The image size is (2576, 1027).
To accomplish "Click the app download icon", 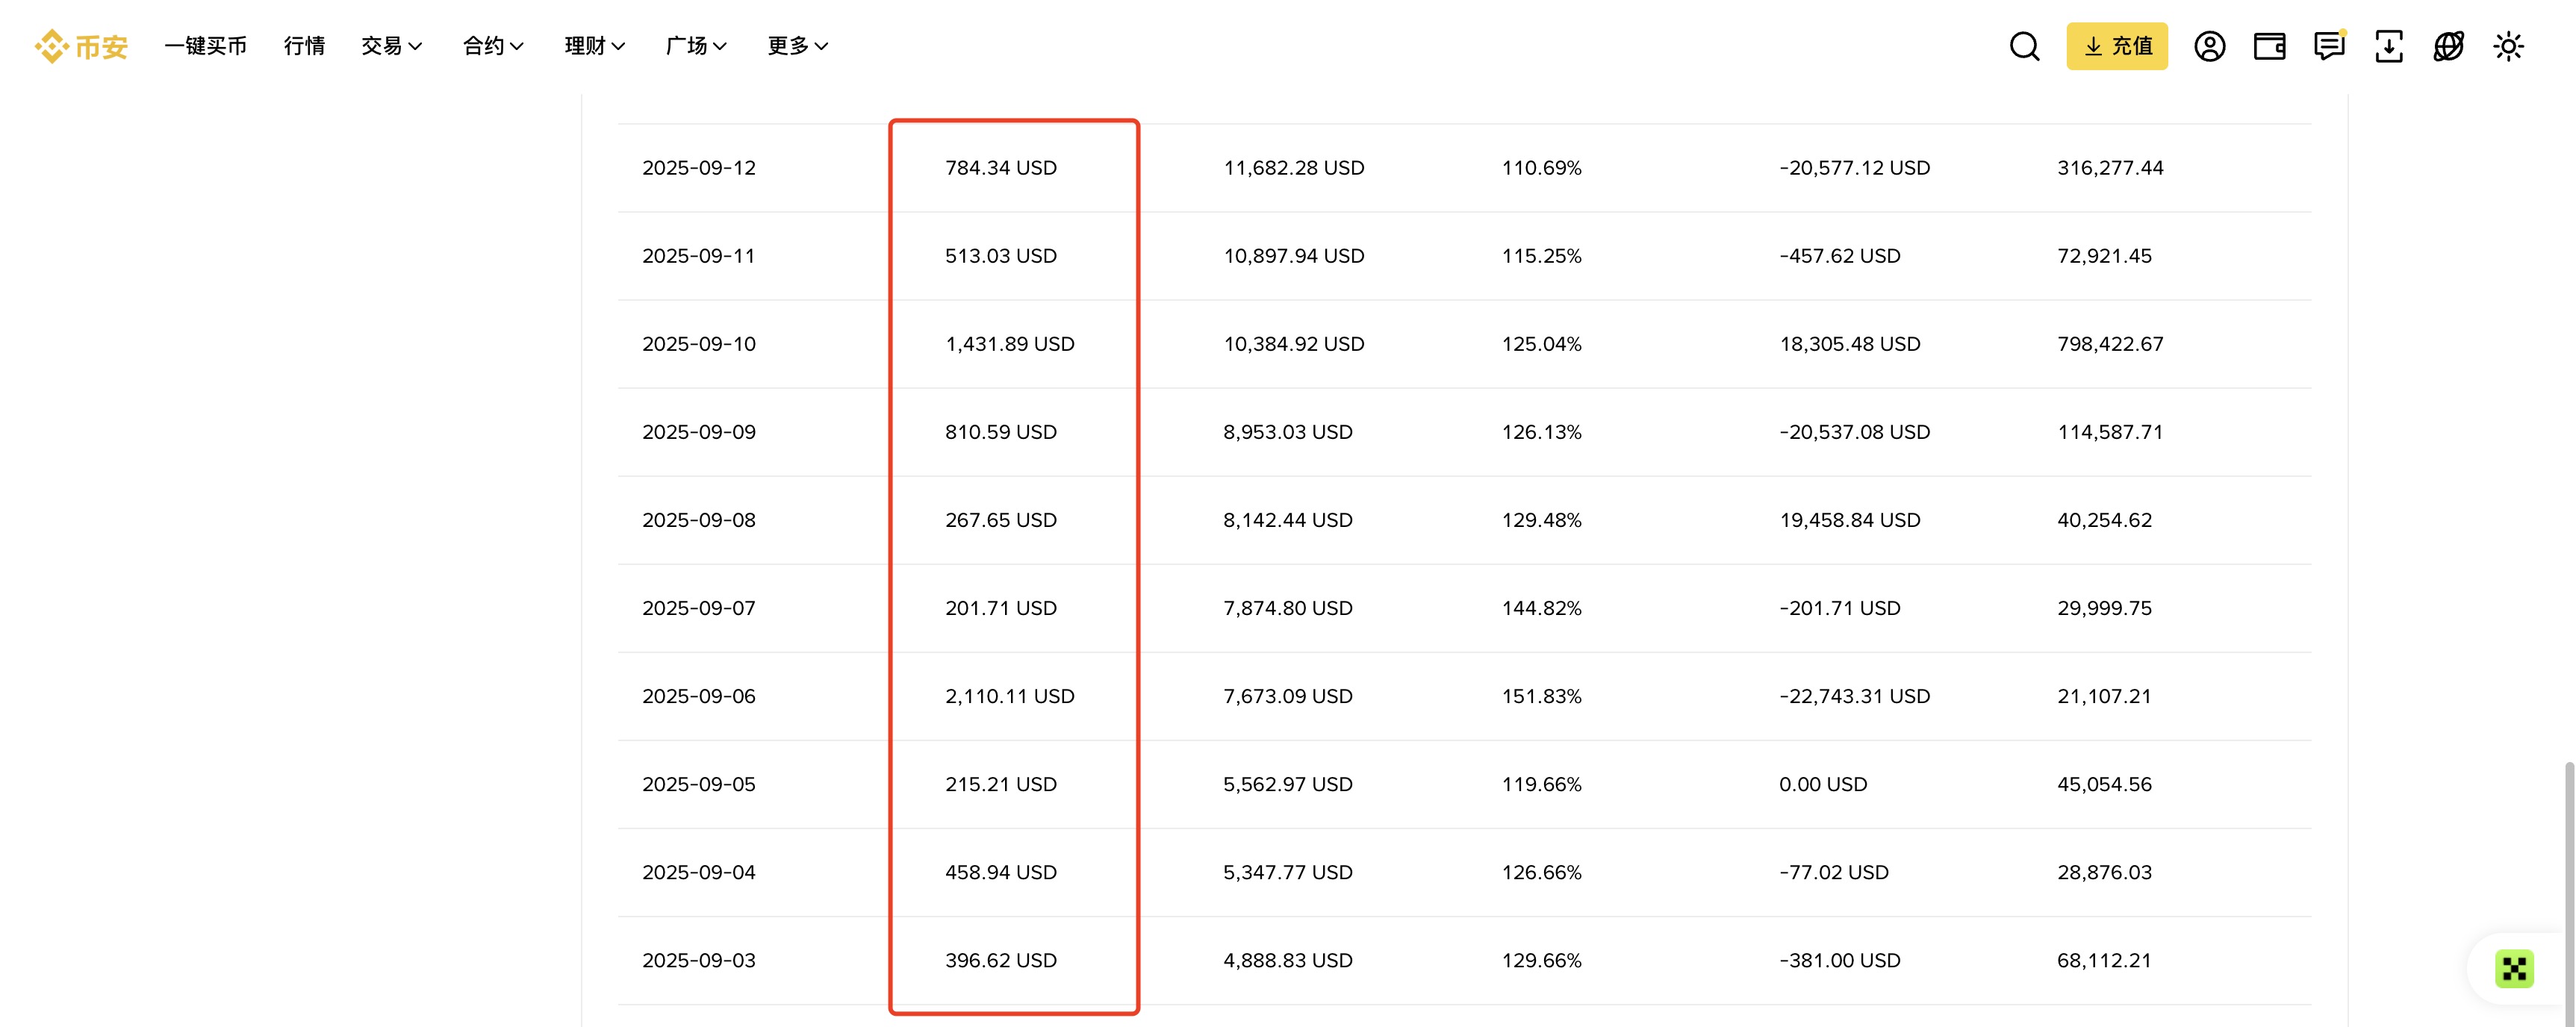I will 2389,46.
